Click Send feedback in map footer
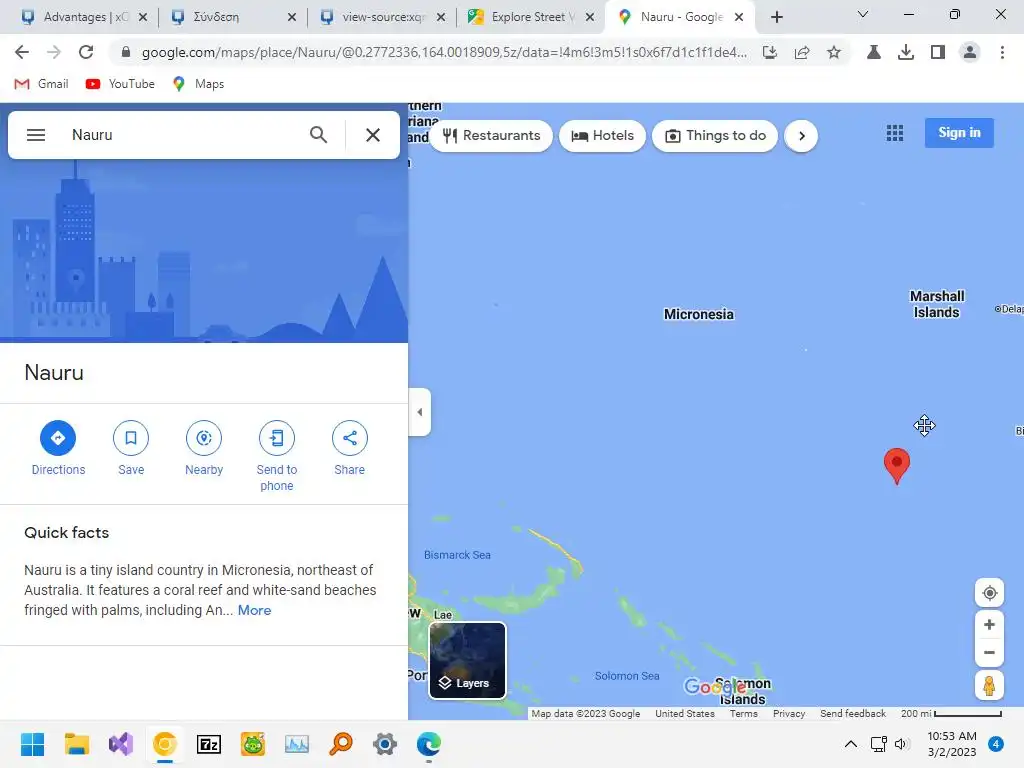Screen dimensions: 1024x768 853,714
